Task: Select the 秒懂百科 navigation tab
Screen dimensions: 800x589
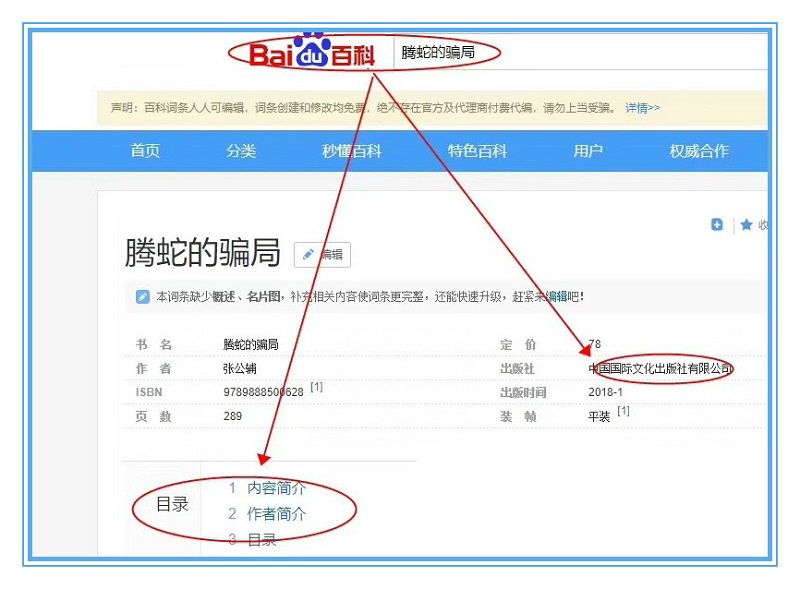Action: 351,151
